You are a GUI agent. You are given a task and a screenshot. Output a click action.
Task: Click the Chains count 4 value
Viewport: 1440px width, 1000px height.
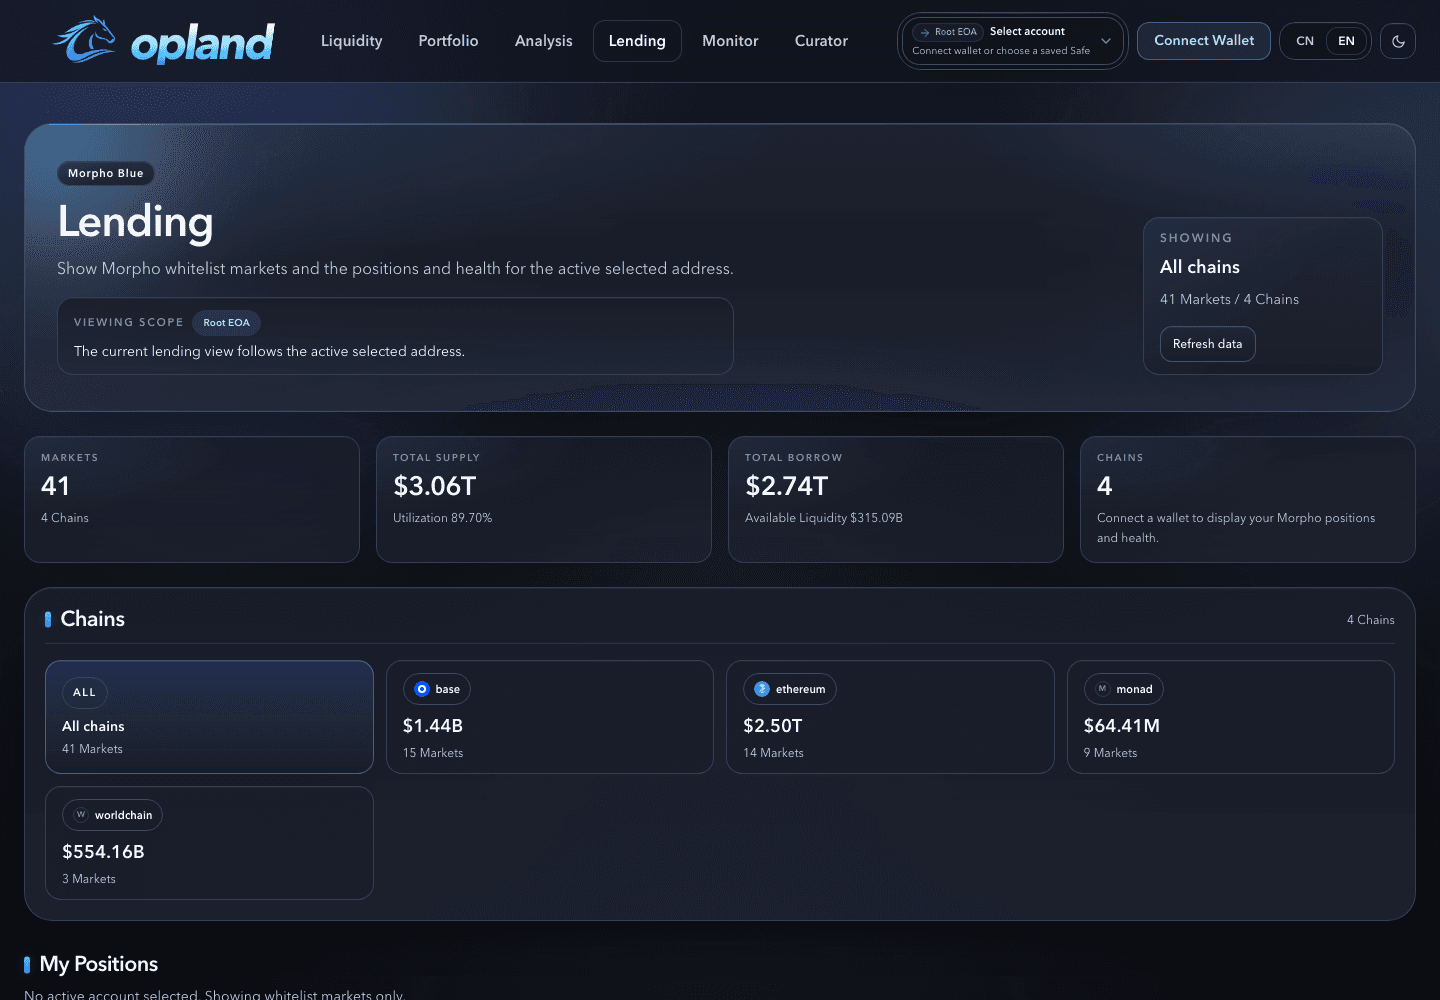click(1105, 486)
